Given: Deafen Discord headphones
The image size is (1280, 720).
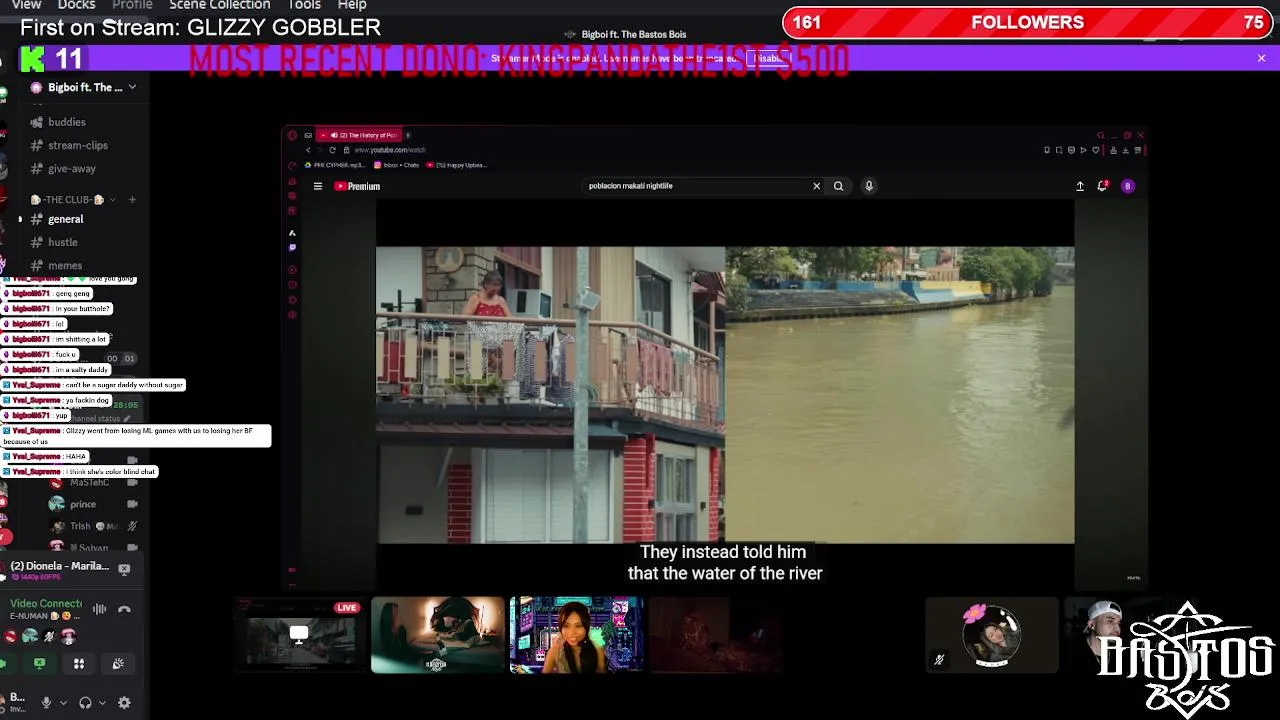Looking at the screenshot, I should coord(85,703).
